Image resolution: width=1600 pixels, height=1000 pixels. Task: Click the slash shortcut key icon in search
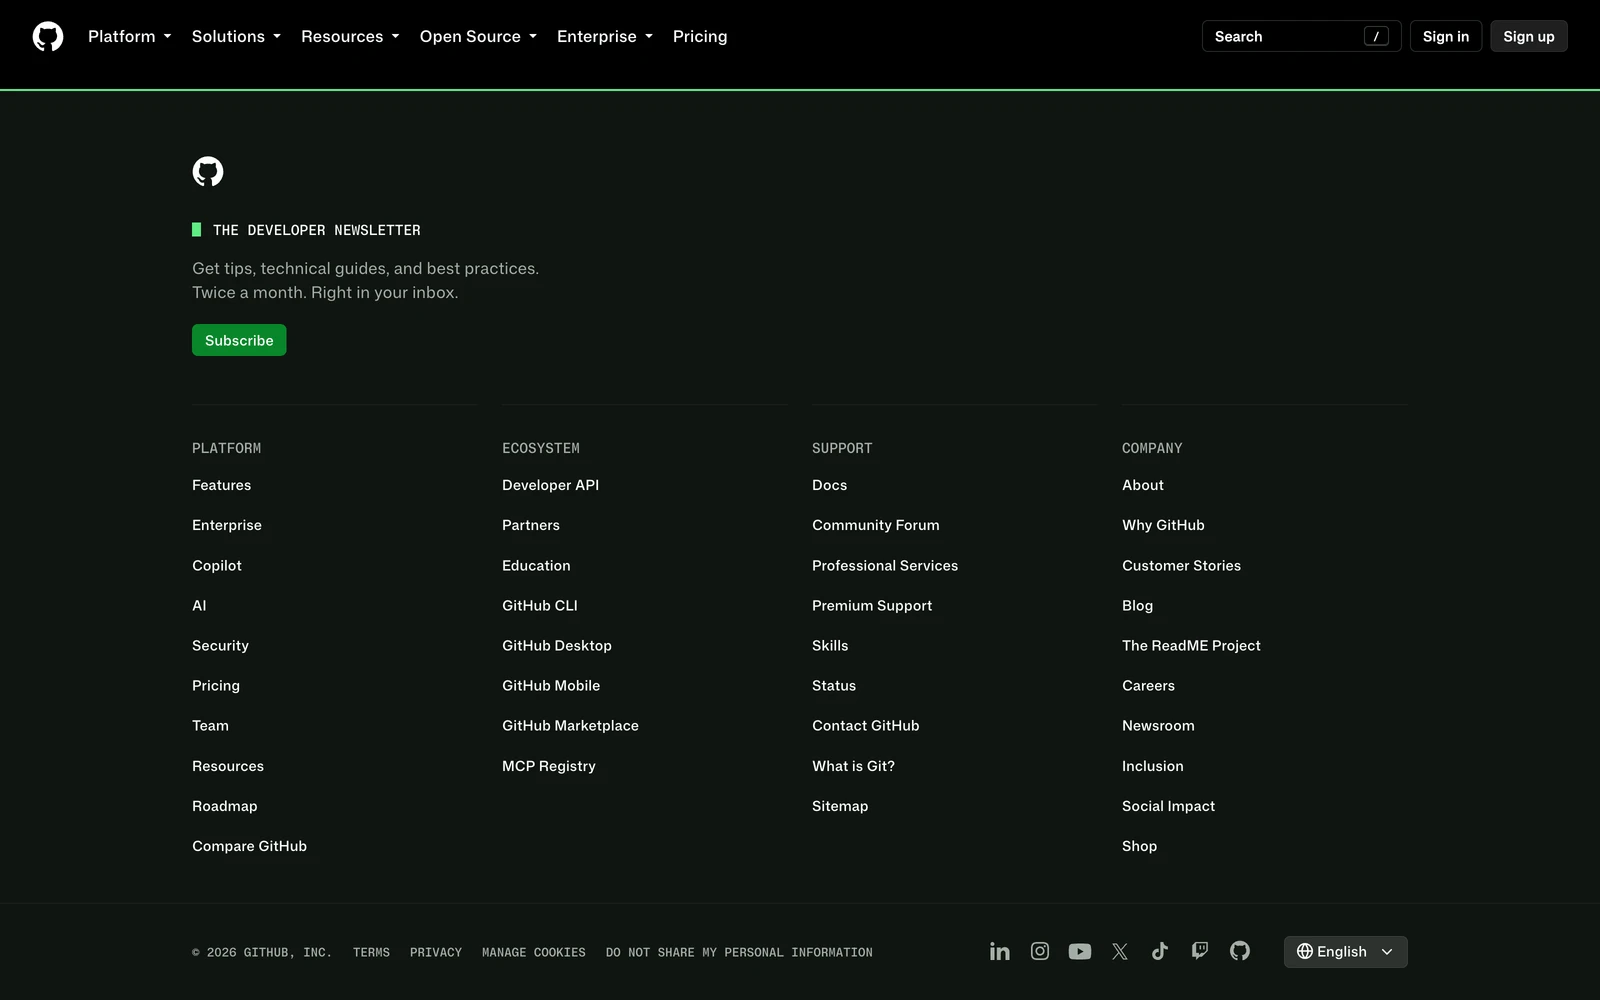pos(1376,36)
